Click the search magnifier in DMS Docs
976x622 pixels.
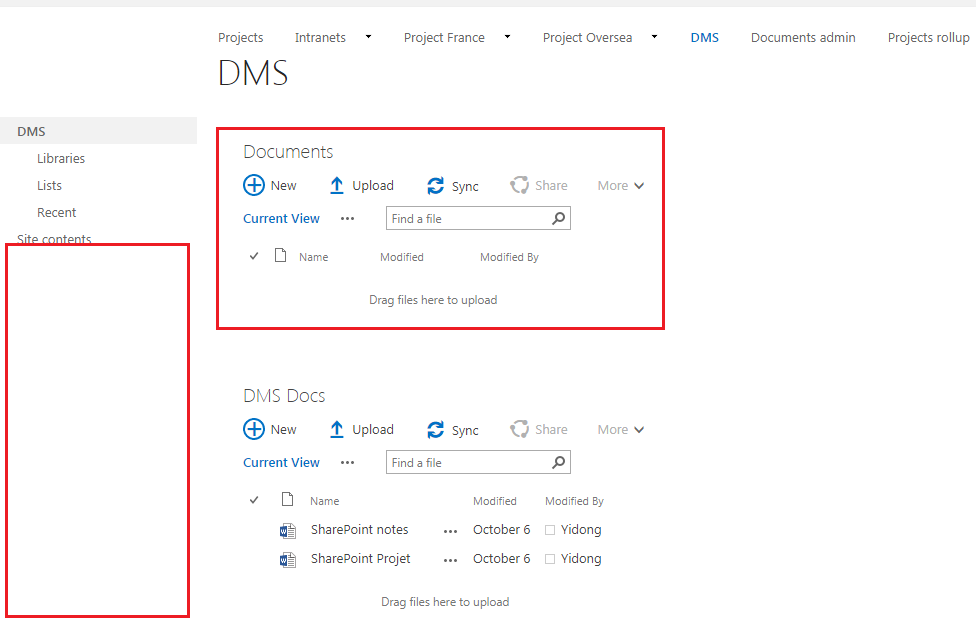[x=559, y=463]
